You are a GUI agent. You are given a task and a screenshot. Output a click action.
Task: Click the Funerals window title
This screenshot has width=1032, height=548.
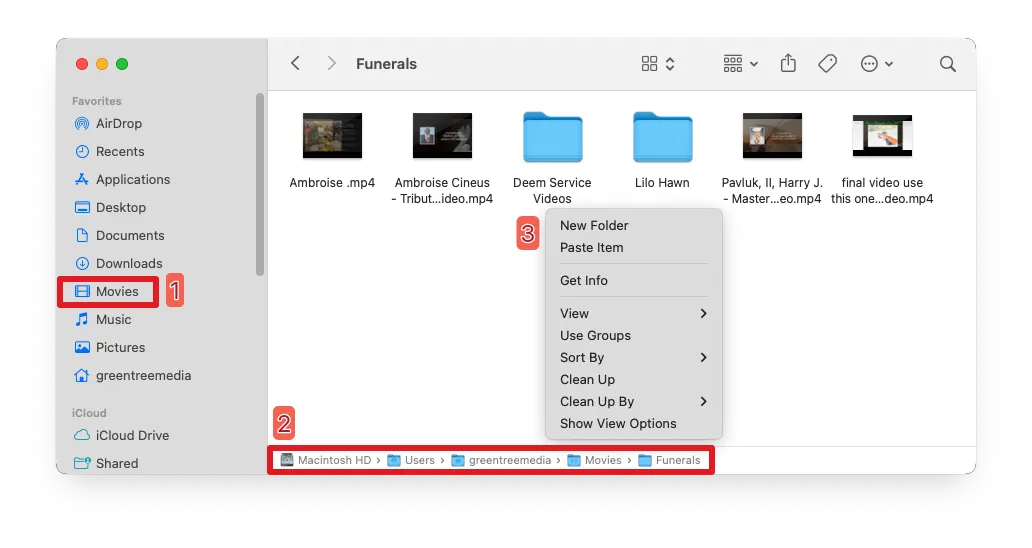pos(386,64)
